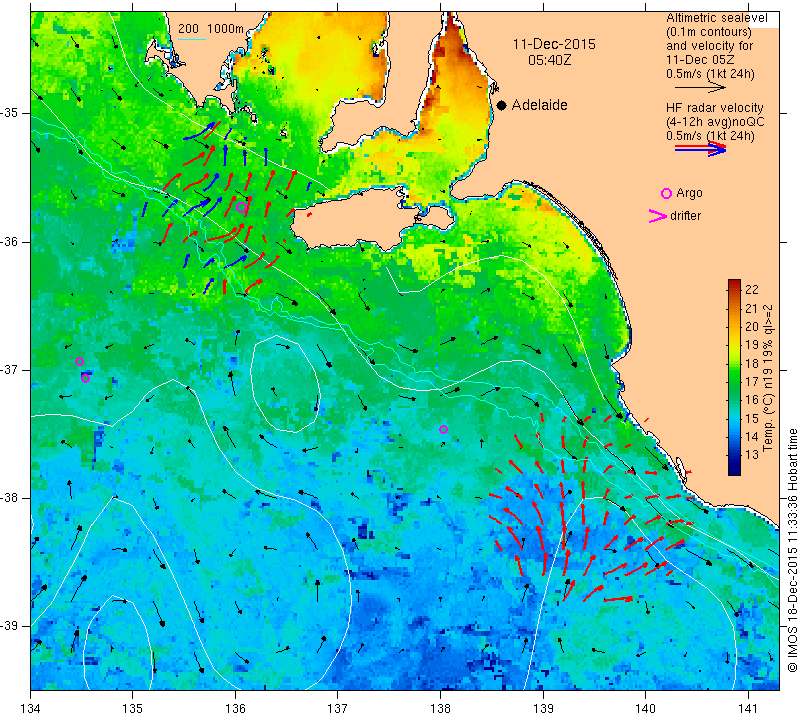Click the '137' longitude axis label

(x=338, y=709)
